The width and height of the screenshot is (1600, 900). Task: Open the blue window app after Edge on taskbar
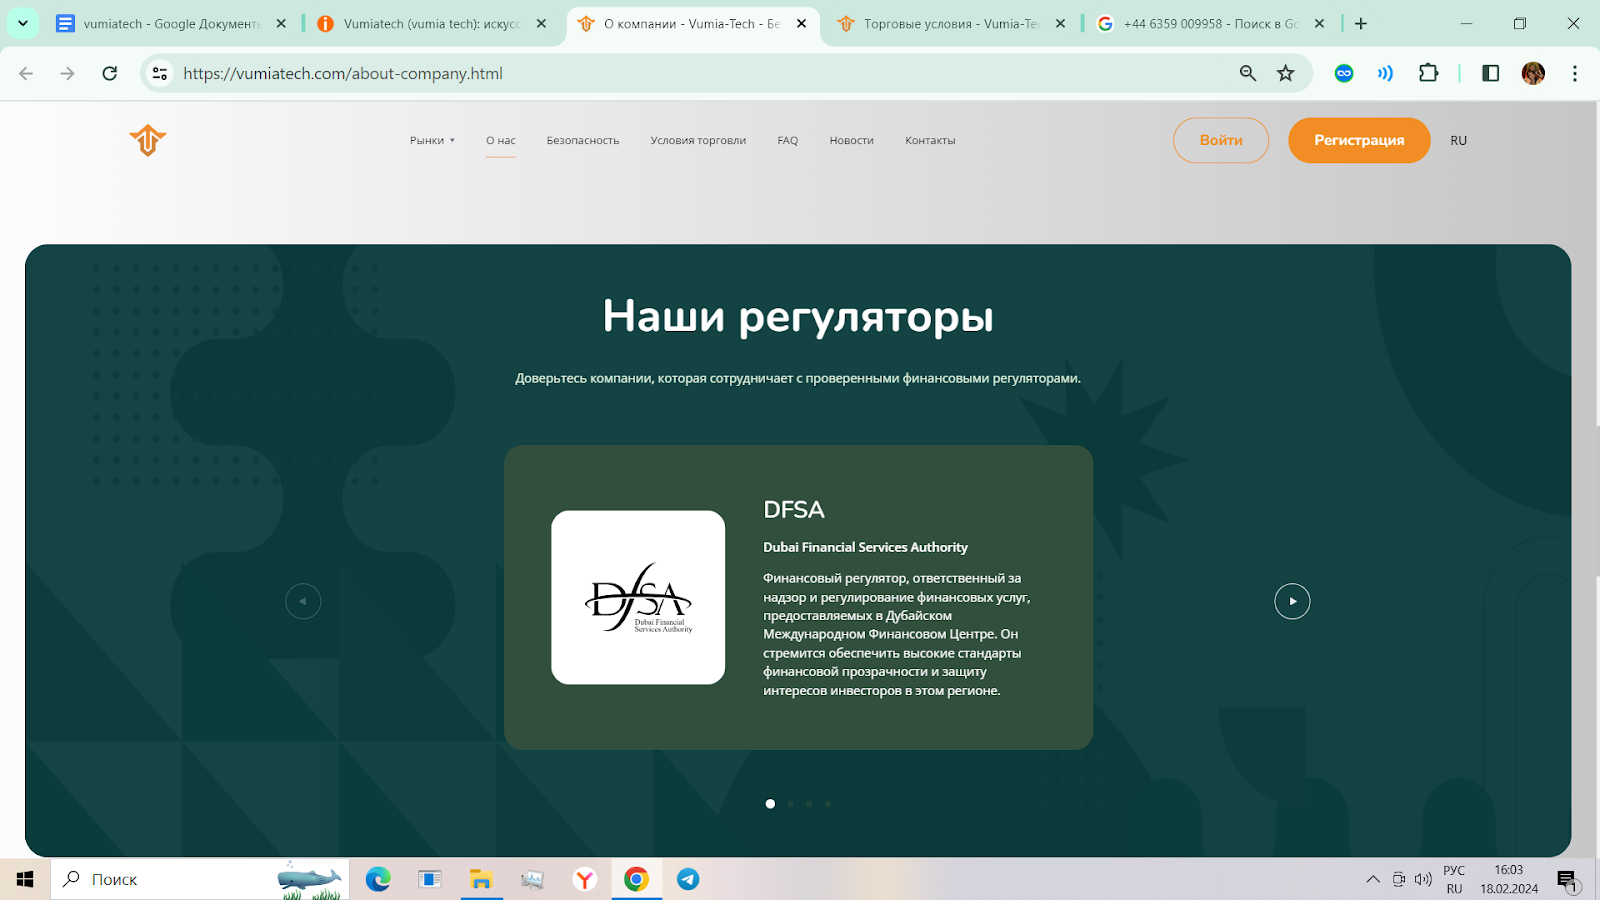coord(430,879)
